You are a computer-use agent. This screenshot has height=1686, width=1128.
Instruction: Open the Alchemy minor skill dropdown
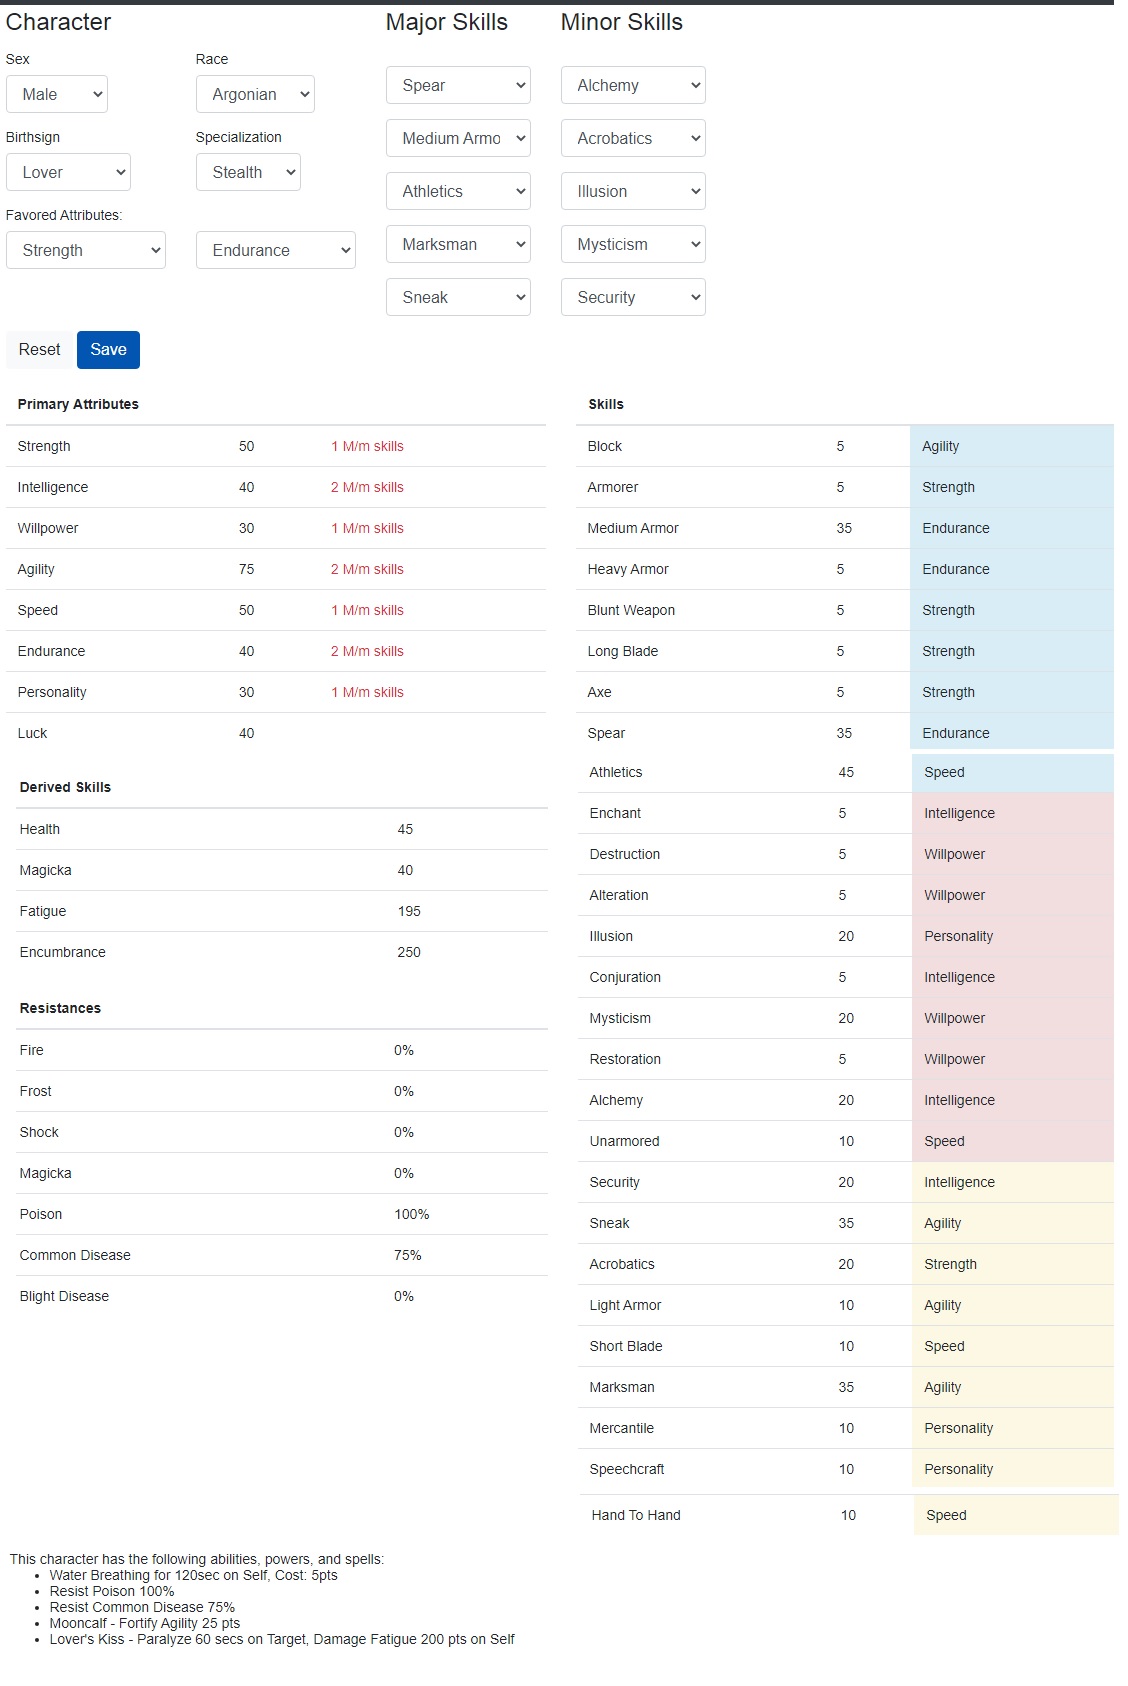click(633, 85)
